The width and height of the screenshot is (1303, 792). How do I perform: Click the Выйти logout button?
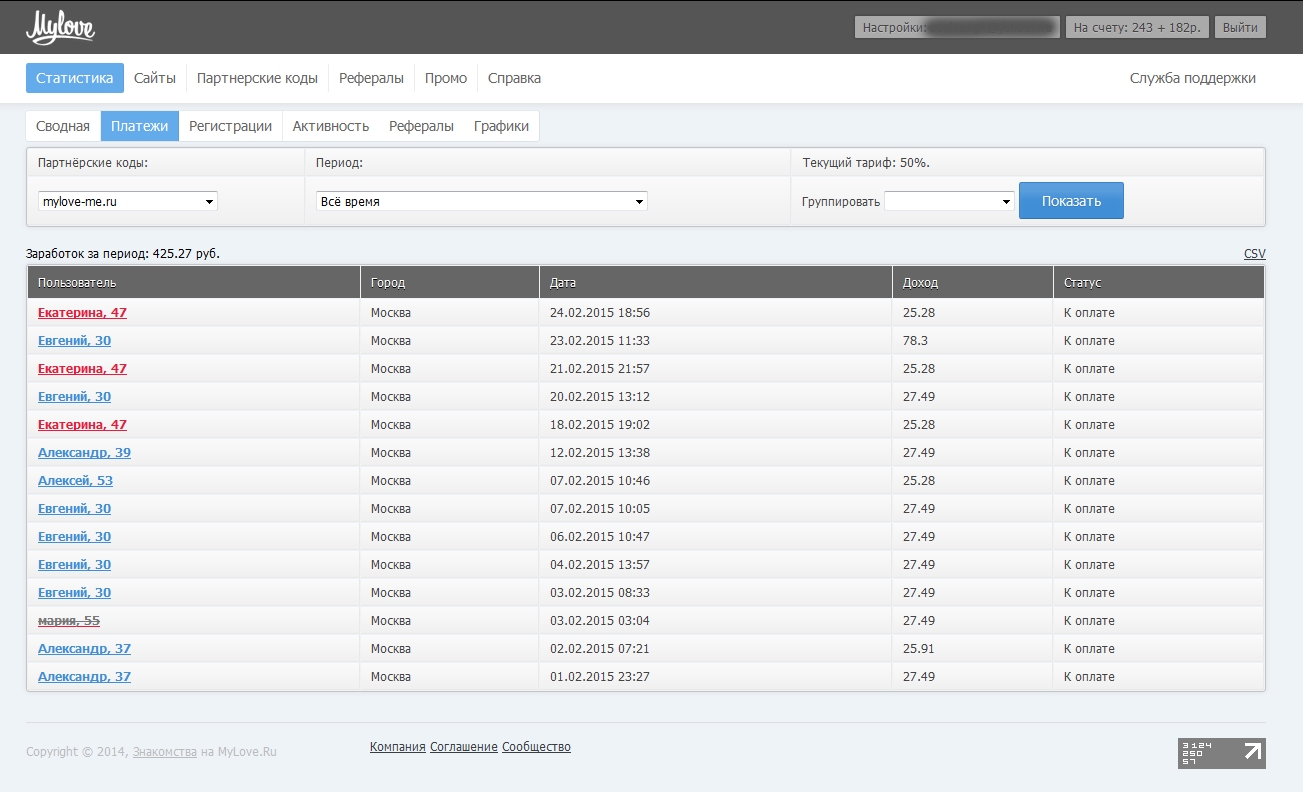pyautogui.click(x=1240, y=27)
